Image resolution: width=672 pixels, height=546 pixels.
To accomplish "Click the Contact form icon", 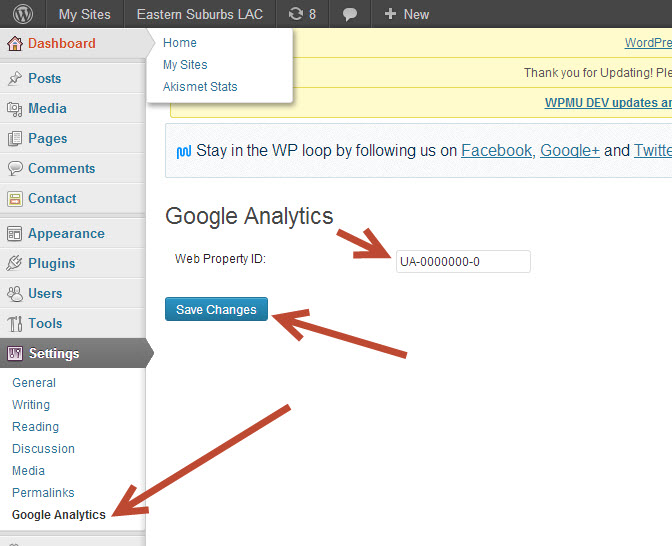I will (x=15, y=199).
